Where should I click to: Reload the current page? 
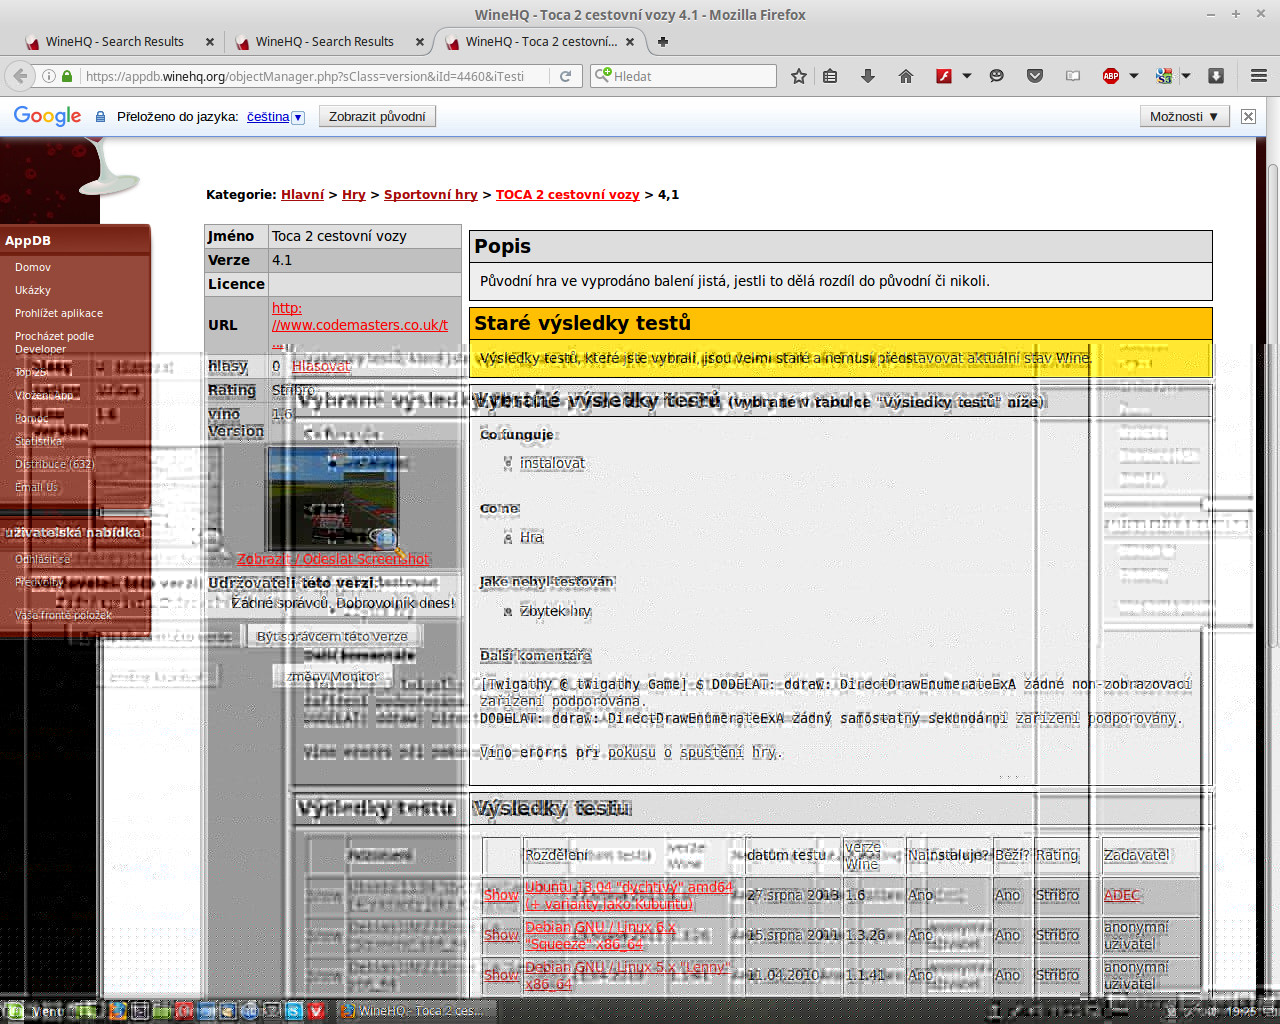click(x=565, y=76)
